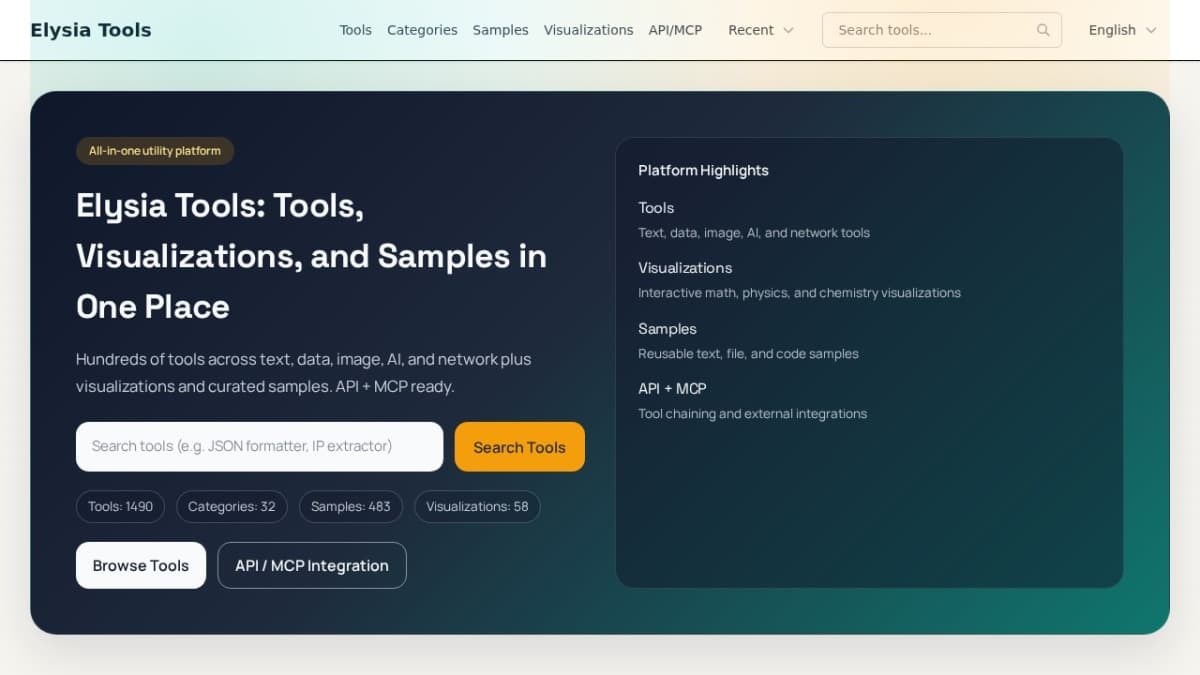Click the Elysia Tools logo

pyautogui.click(x=90, y=29)
